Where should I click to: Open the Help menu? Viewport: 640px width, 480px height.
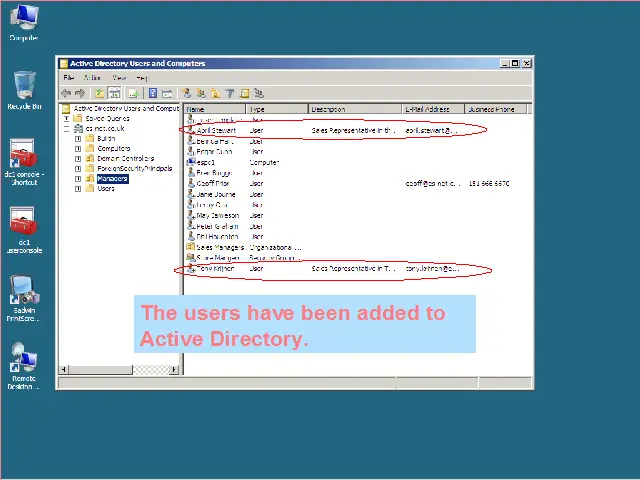coord(142,78)
